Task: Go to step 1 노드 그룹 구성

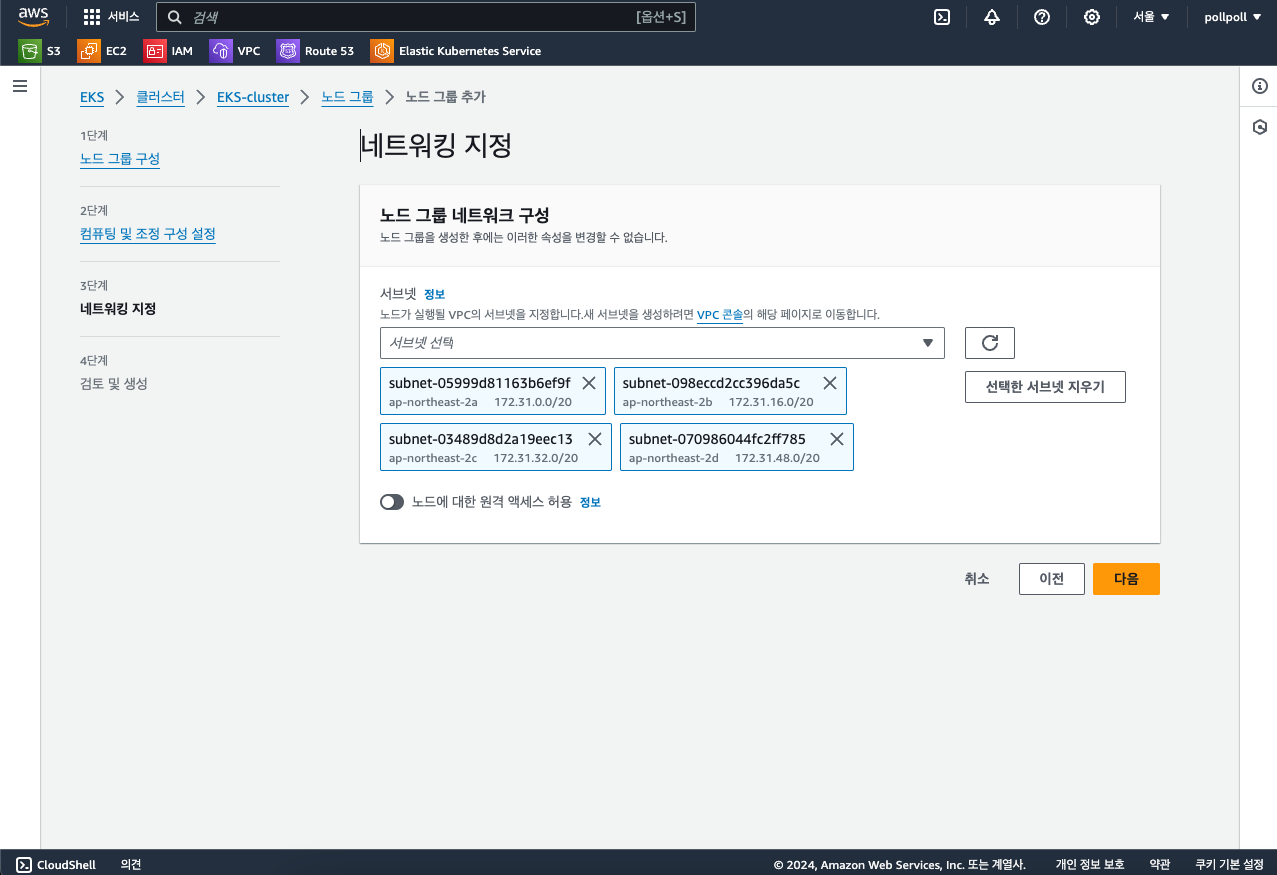Action: [x=120, y=159]
